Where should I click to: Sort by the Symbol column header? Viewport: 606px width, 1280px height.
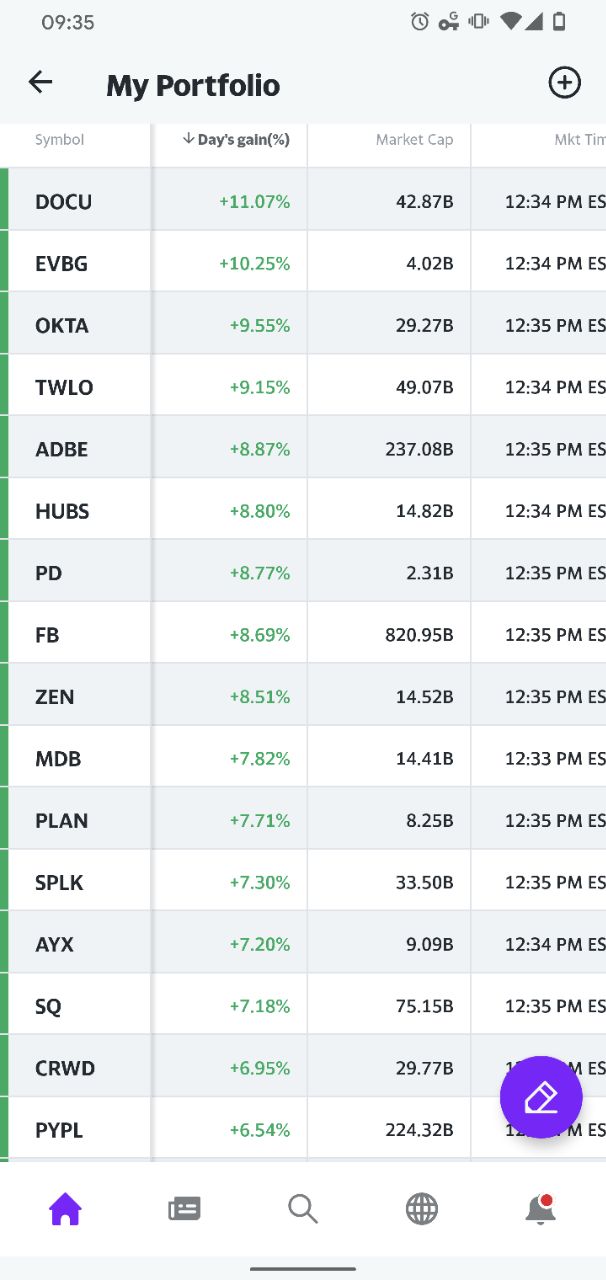[x=60, y=140]
